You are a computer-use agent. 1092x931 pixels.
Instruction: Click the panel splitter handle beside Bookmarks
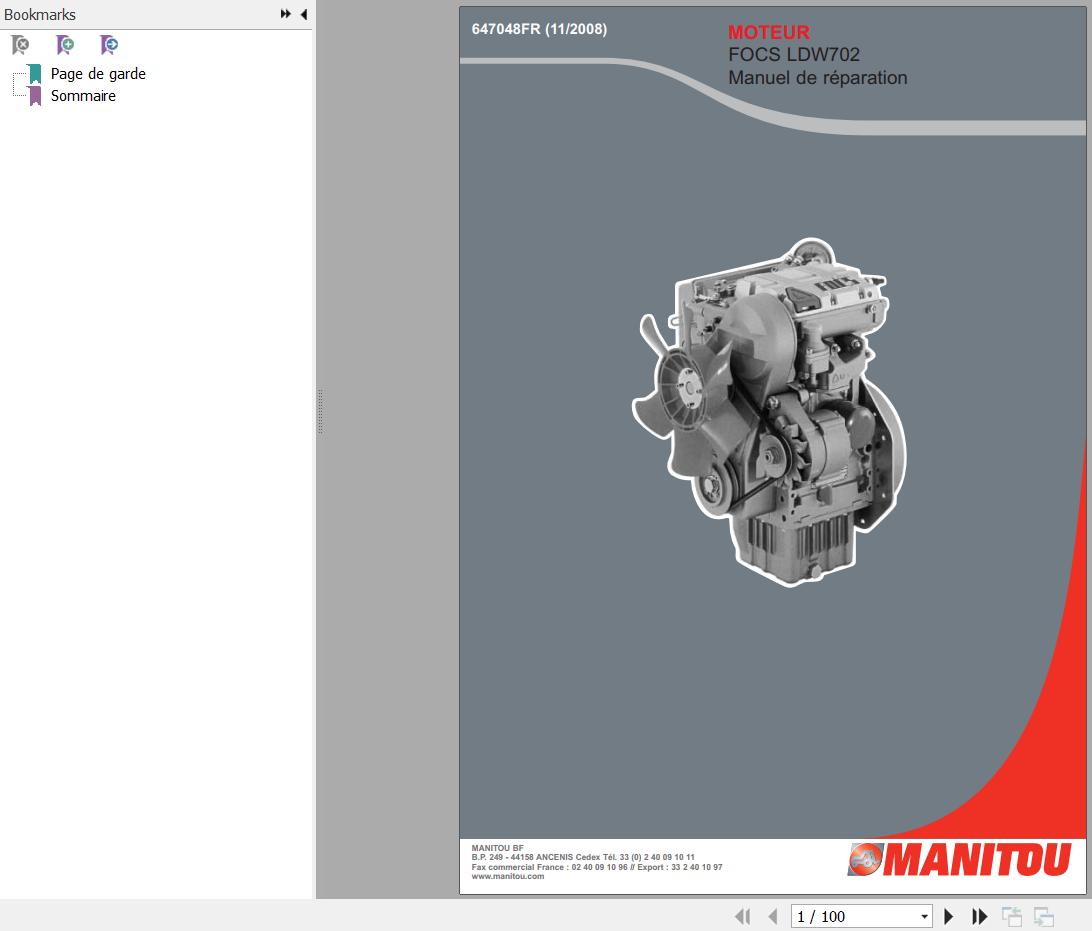tap(320, 412)
